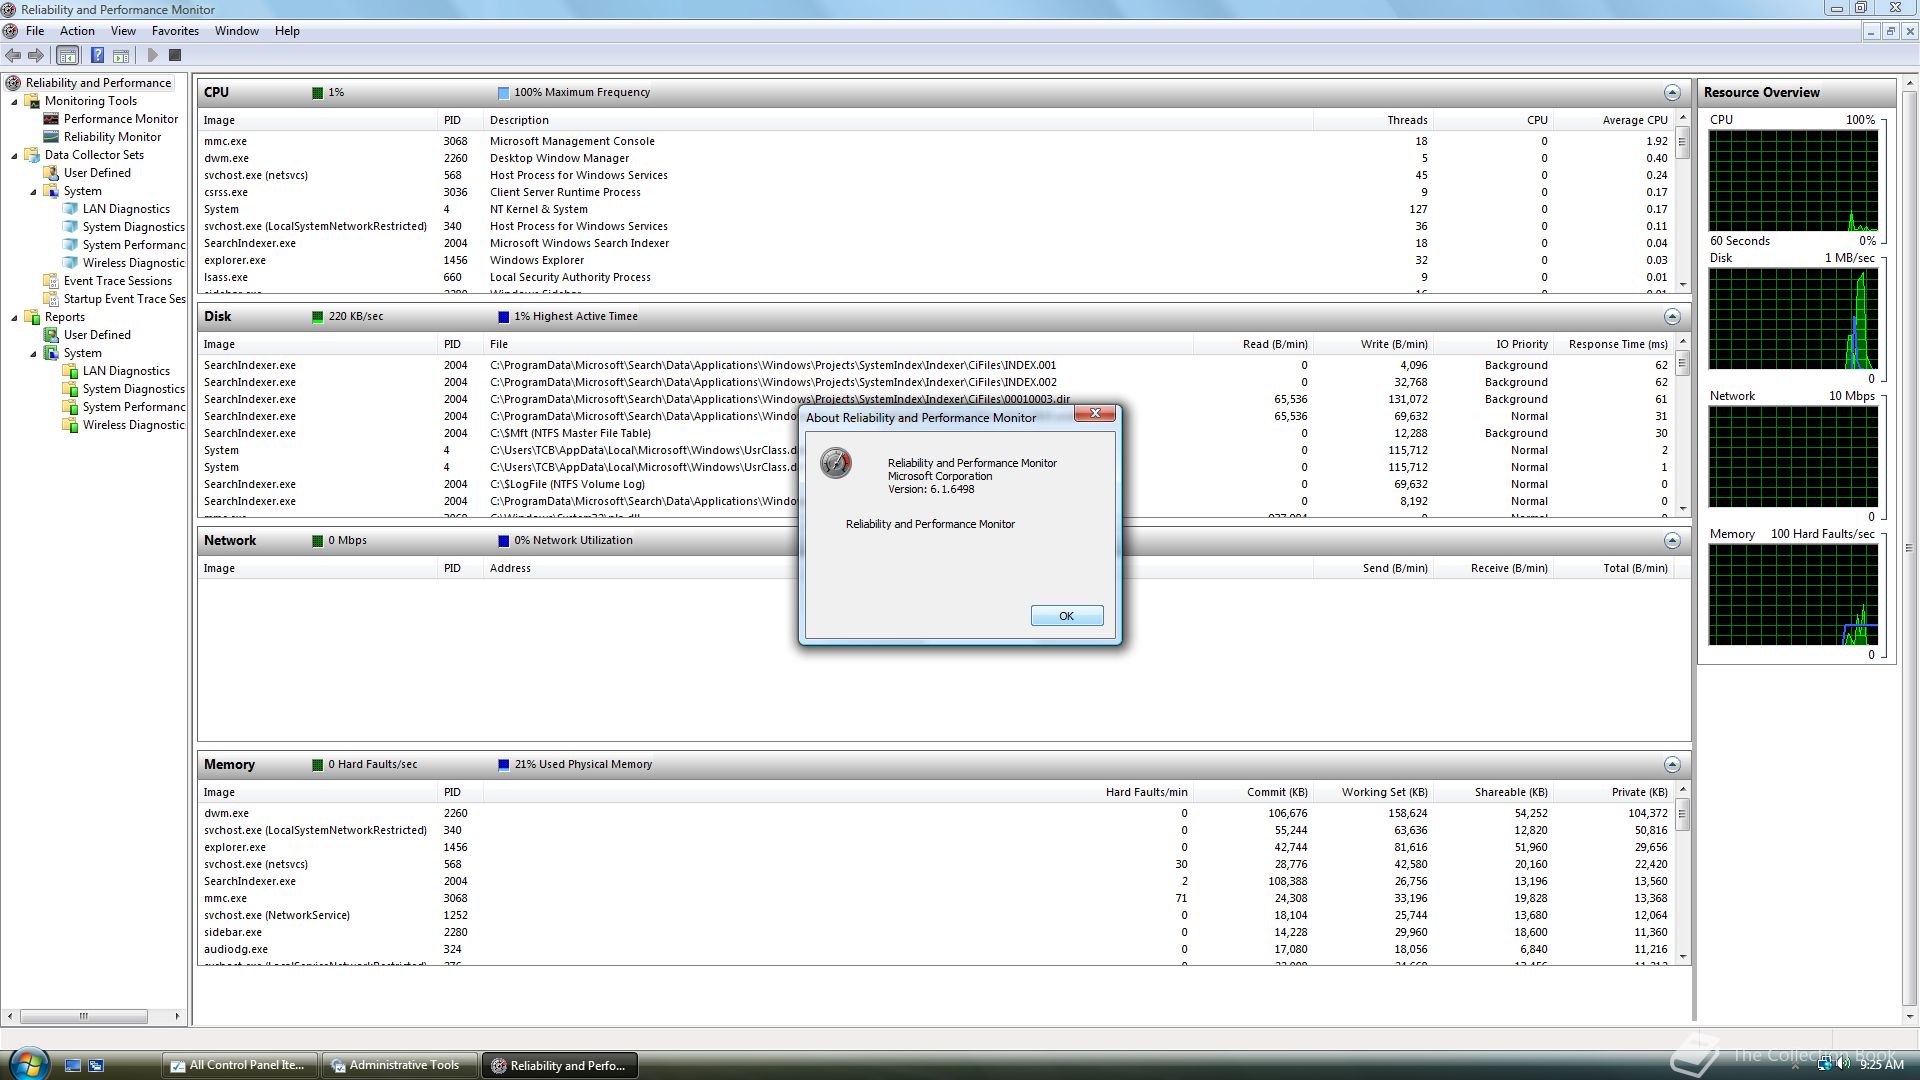
Task: Click the Stop square toolbar icon
Action: pyautogui.click(x=175, y=56)
